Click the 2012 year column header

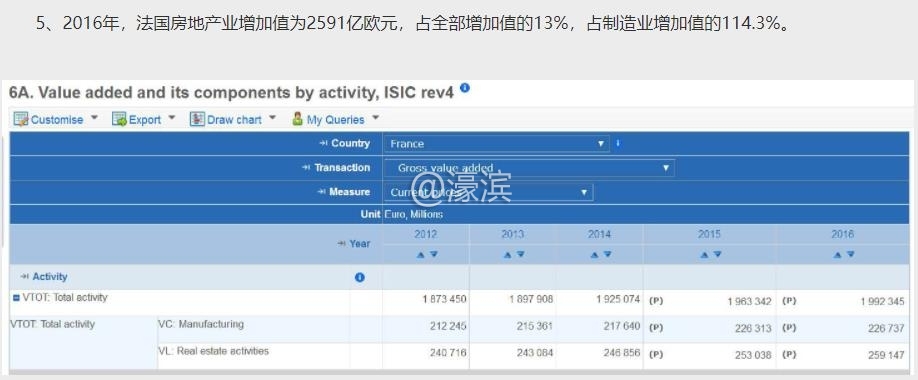point(426,234)
